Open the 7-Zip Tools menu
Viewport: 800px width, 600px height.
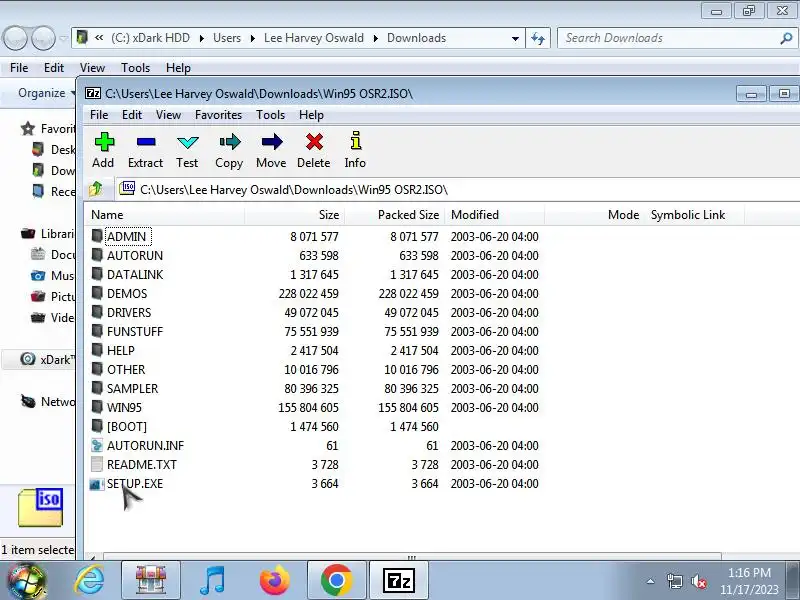pos(270,115)
